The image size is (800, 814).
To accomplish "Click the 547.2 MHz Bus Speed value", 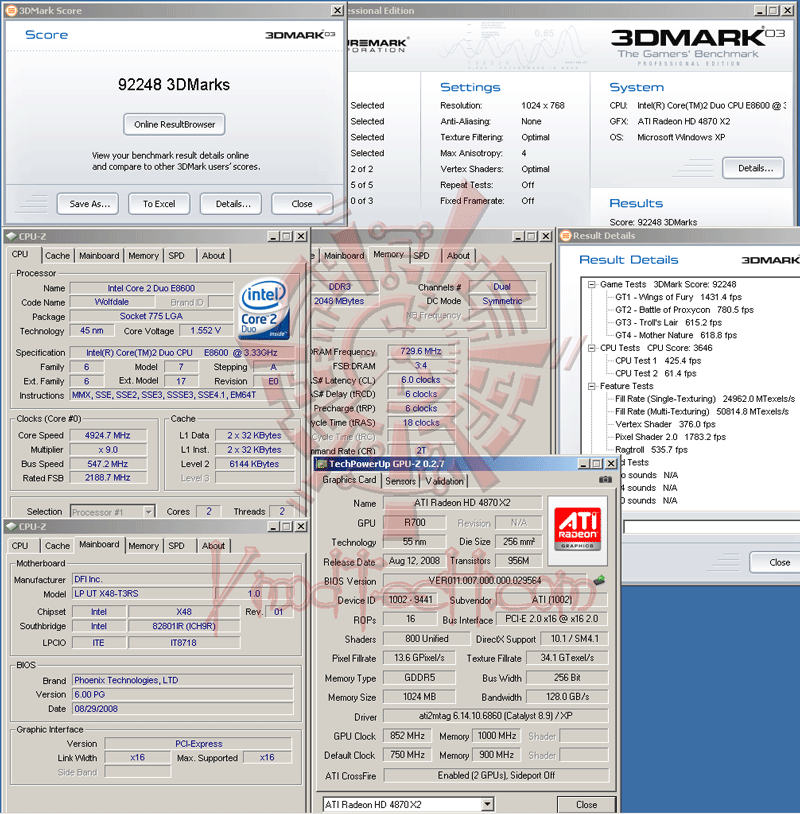I will 108,464.
